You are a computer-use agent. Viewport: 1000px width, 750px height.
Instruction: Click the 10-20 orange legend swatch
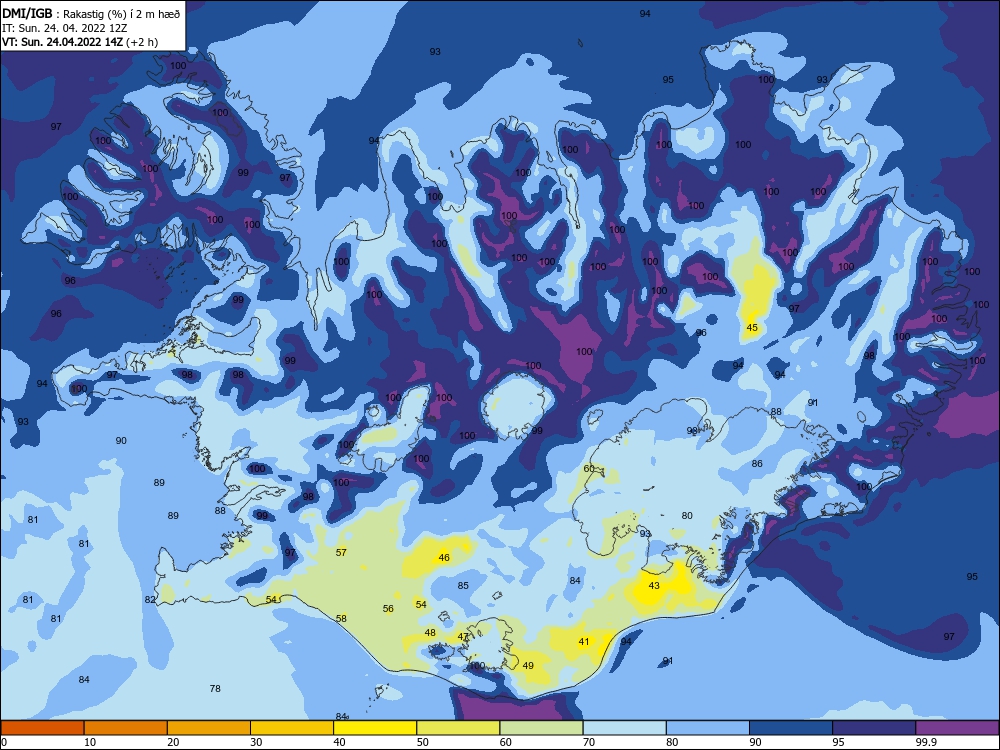(x=126, y=728)
